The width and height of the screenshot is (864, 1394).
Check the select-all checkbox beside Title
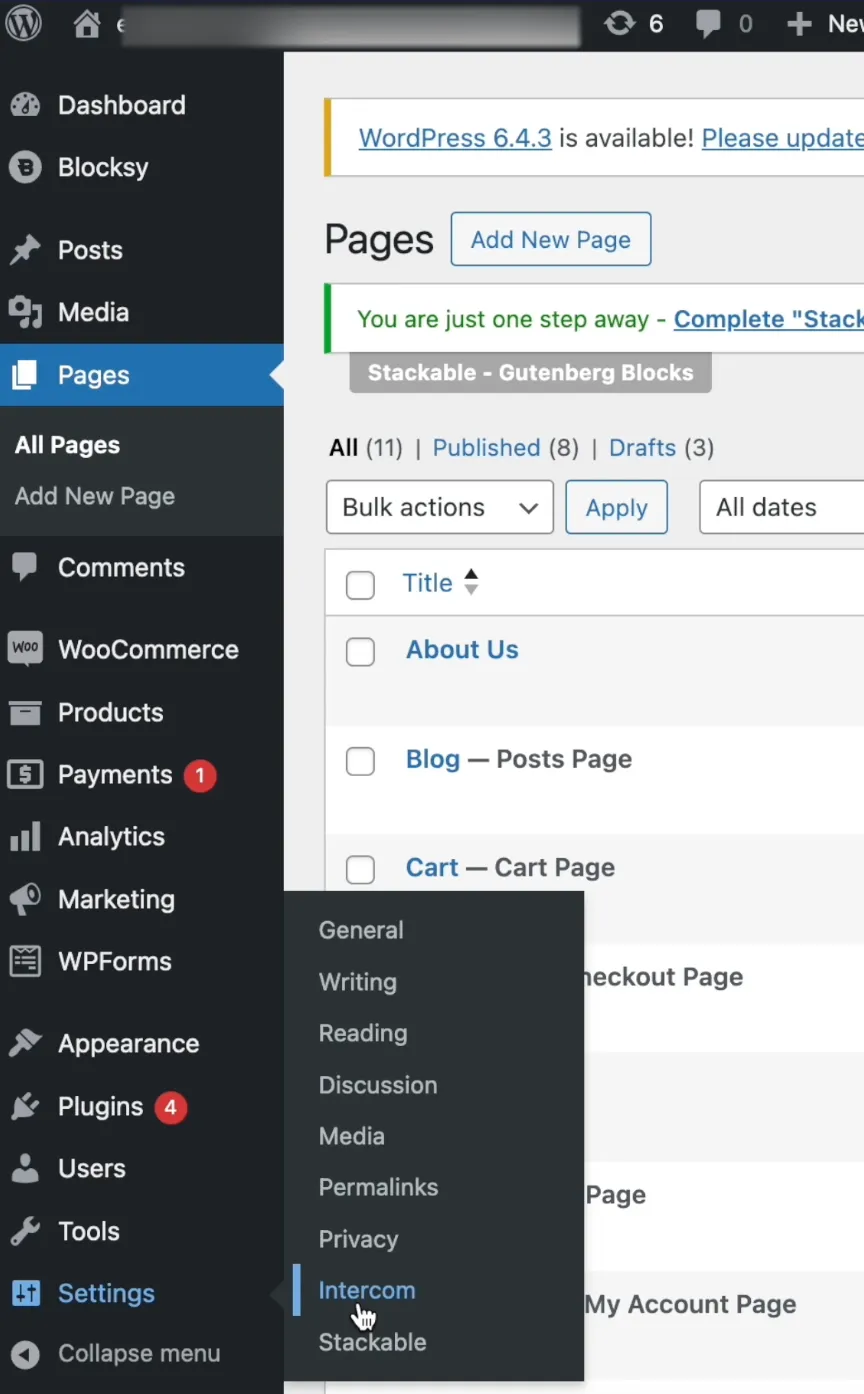point(360,585)
